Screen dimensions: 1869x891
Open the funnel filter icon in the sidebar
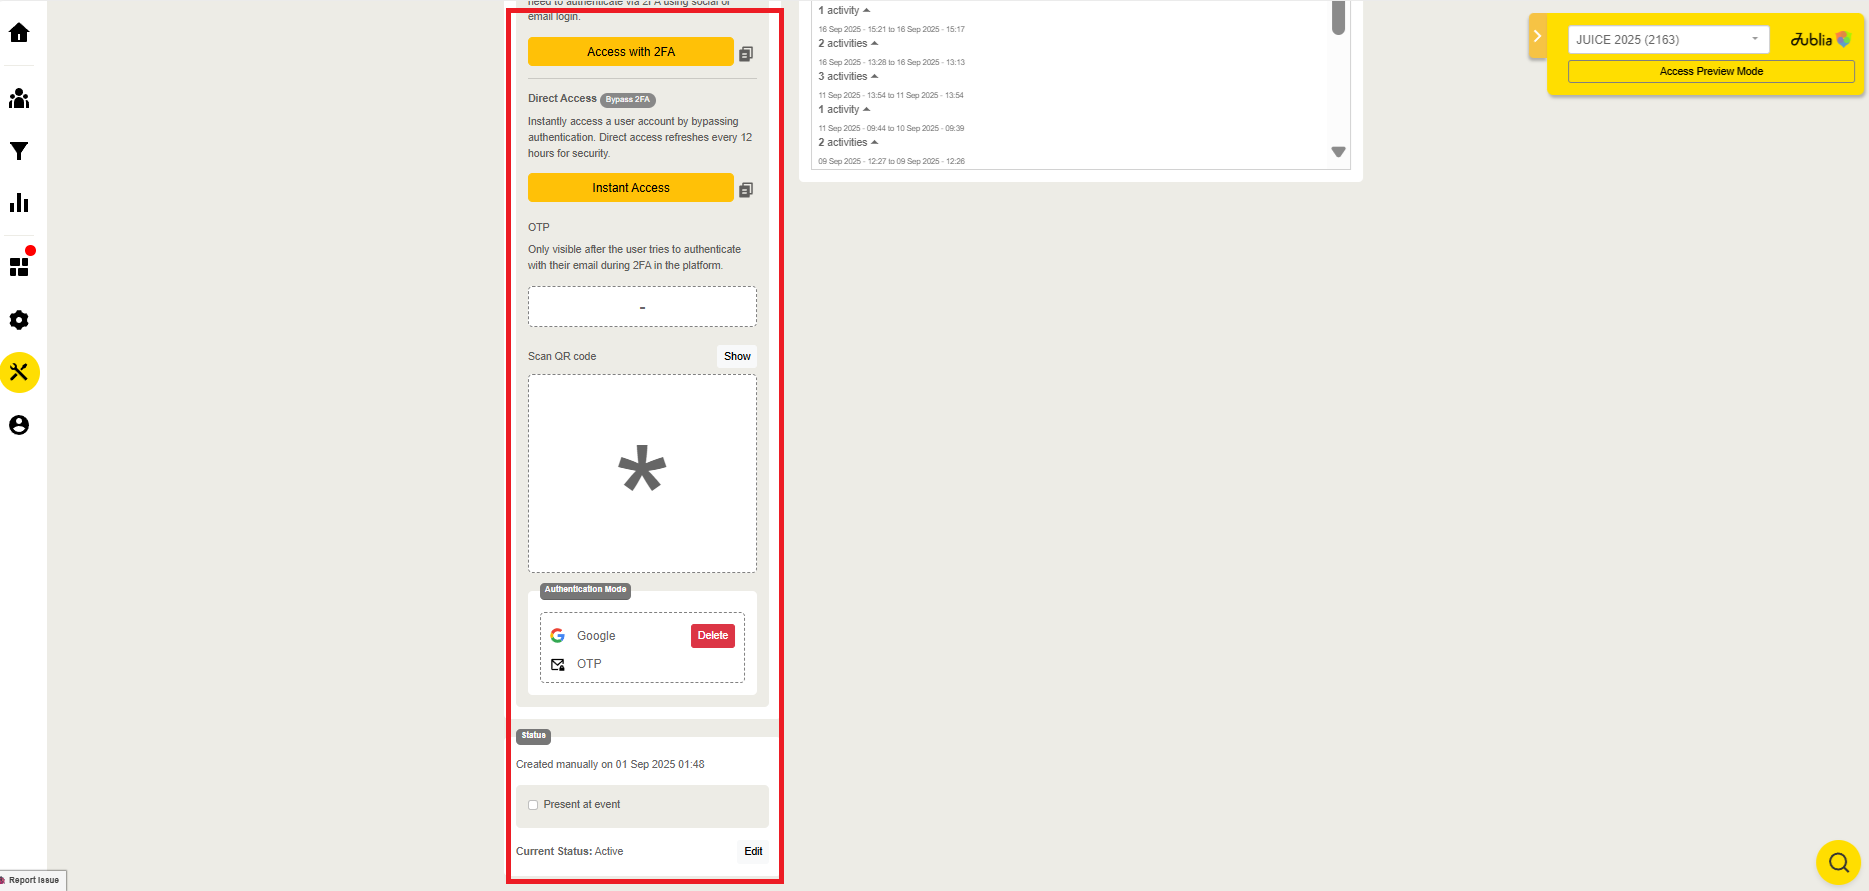click(19, 151)
